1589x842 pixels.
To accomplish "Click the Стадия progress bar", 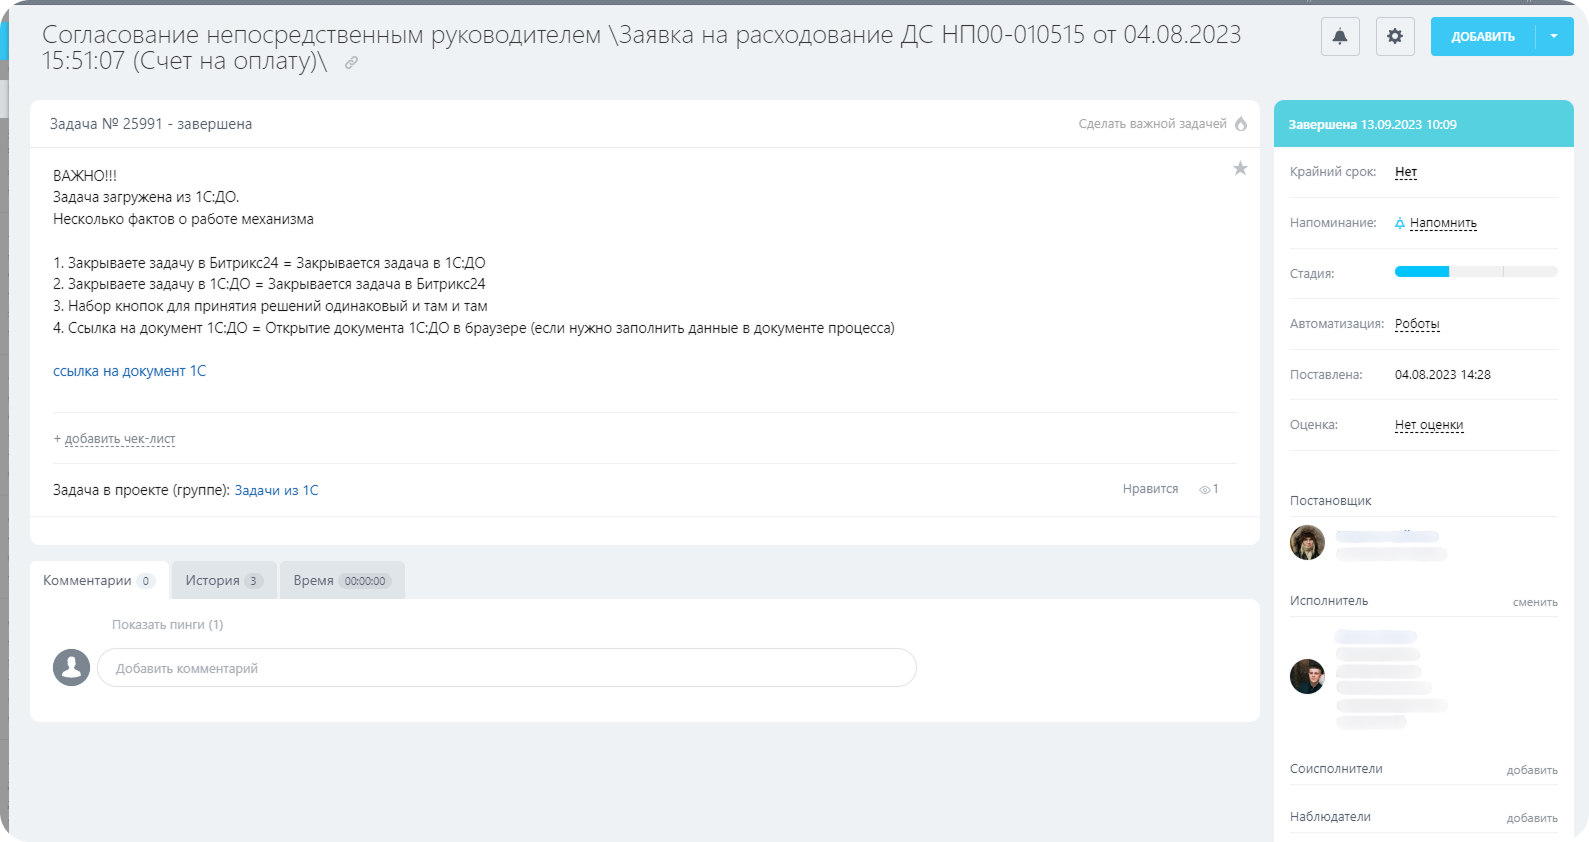I will (1475, 272).
